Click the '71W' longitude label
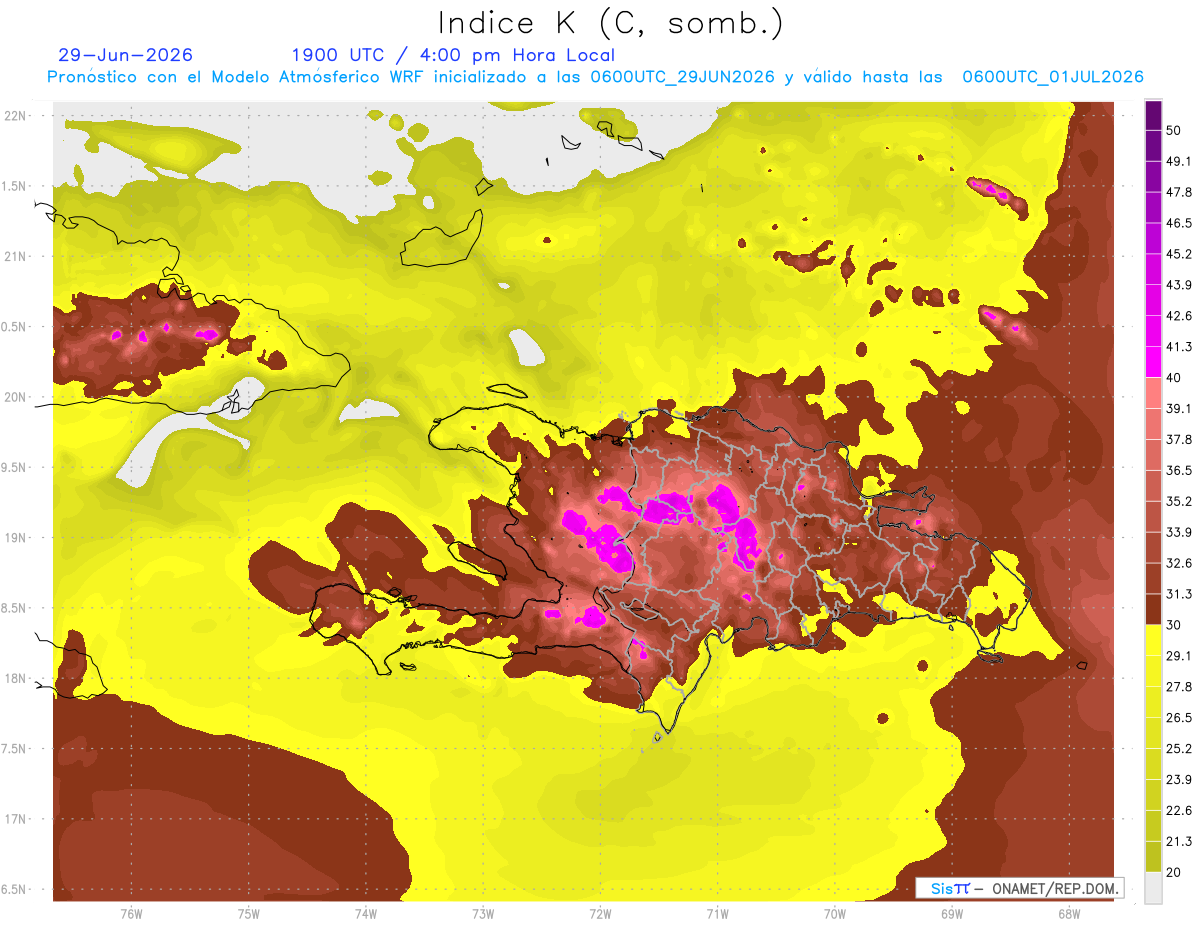 [717, 914]
